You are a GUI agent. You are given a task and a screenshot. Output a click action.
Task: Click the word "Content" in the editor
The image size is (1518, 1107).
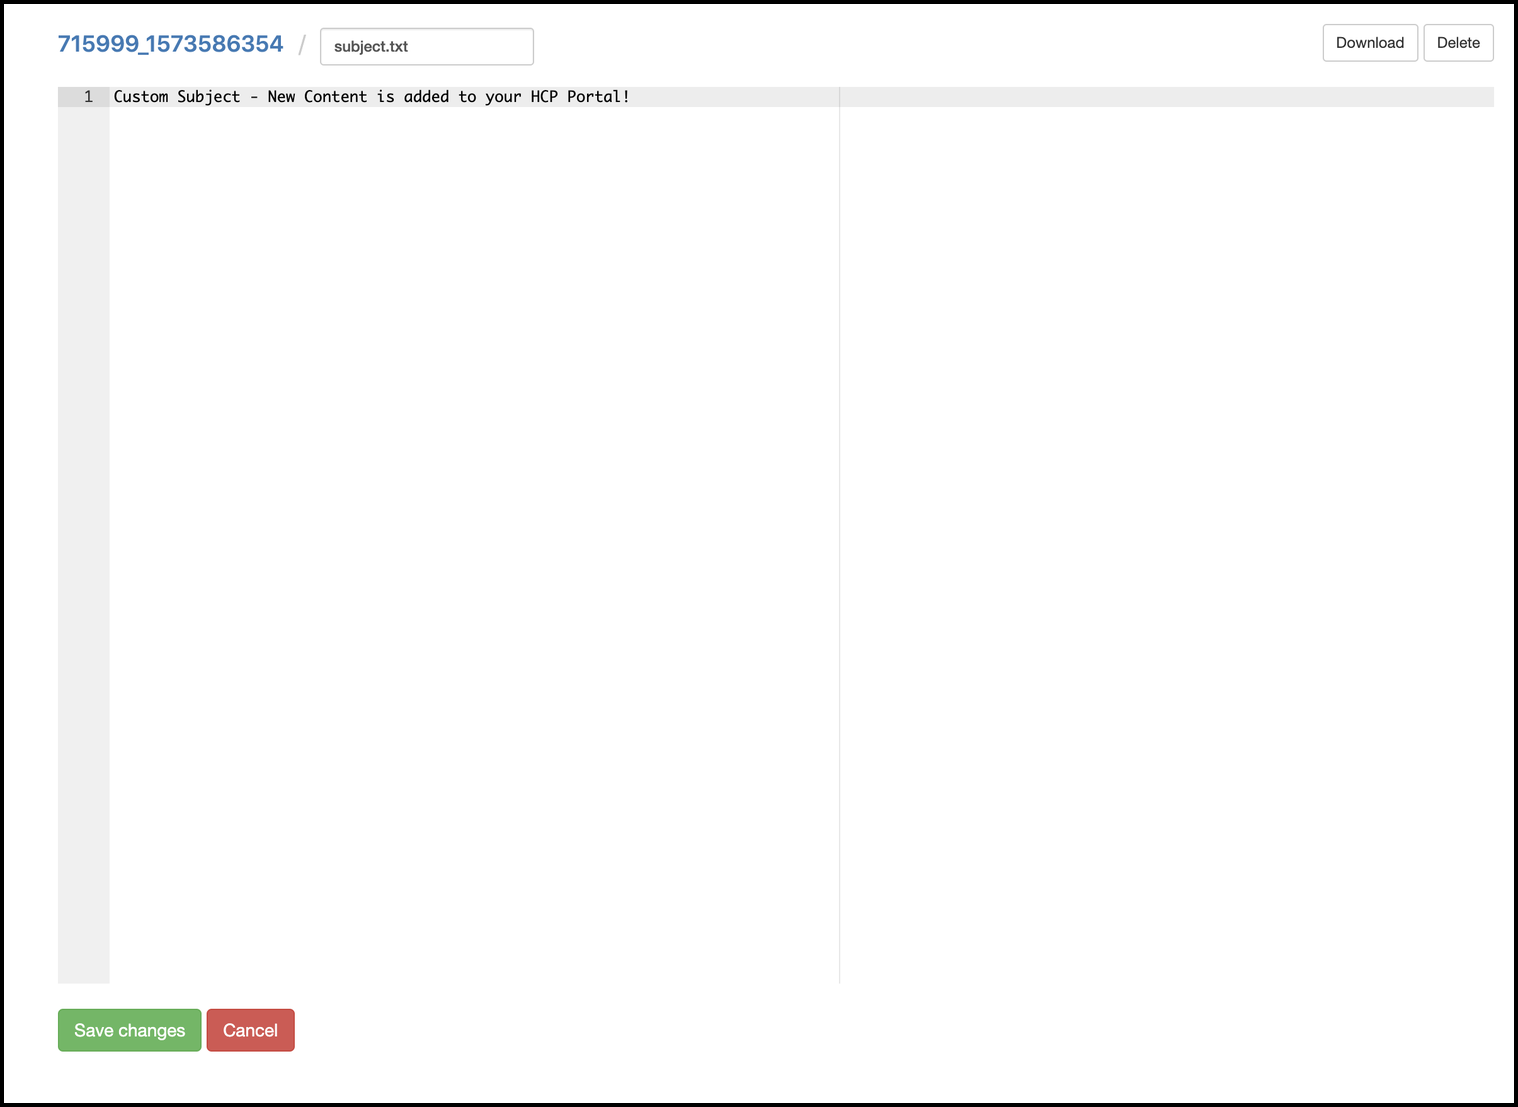(335, 97)
